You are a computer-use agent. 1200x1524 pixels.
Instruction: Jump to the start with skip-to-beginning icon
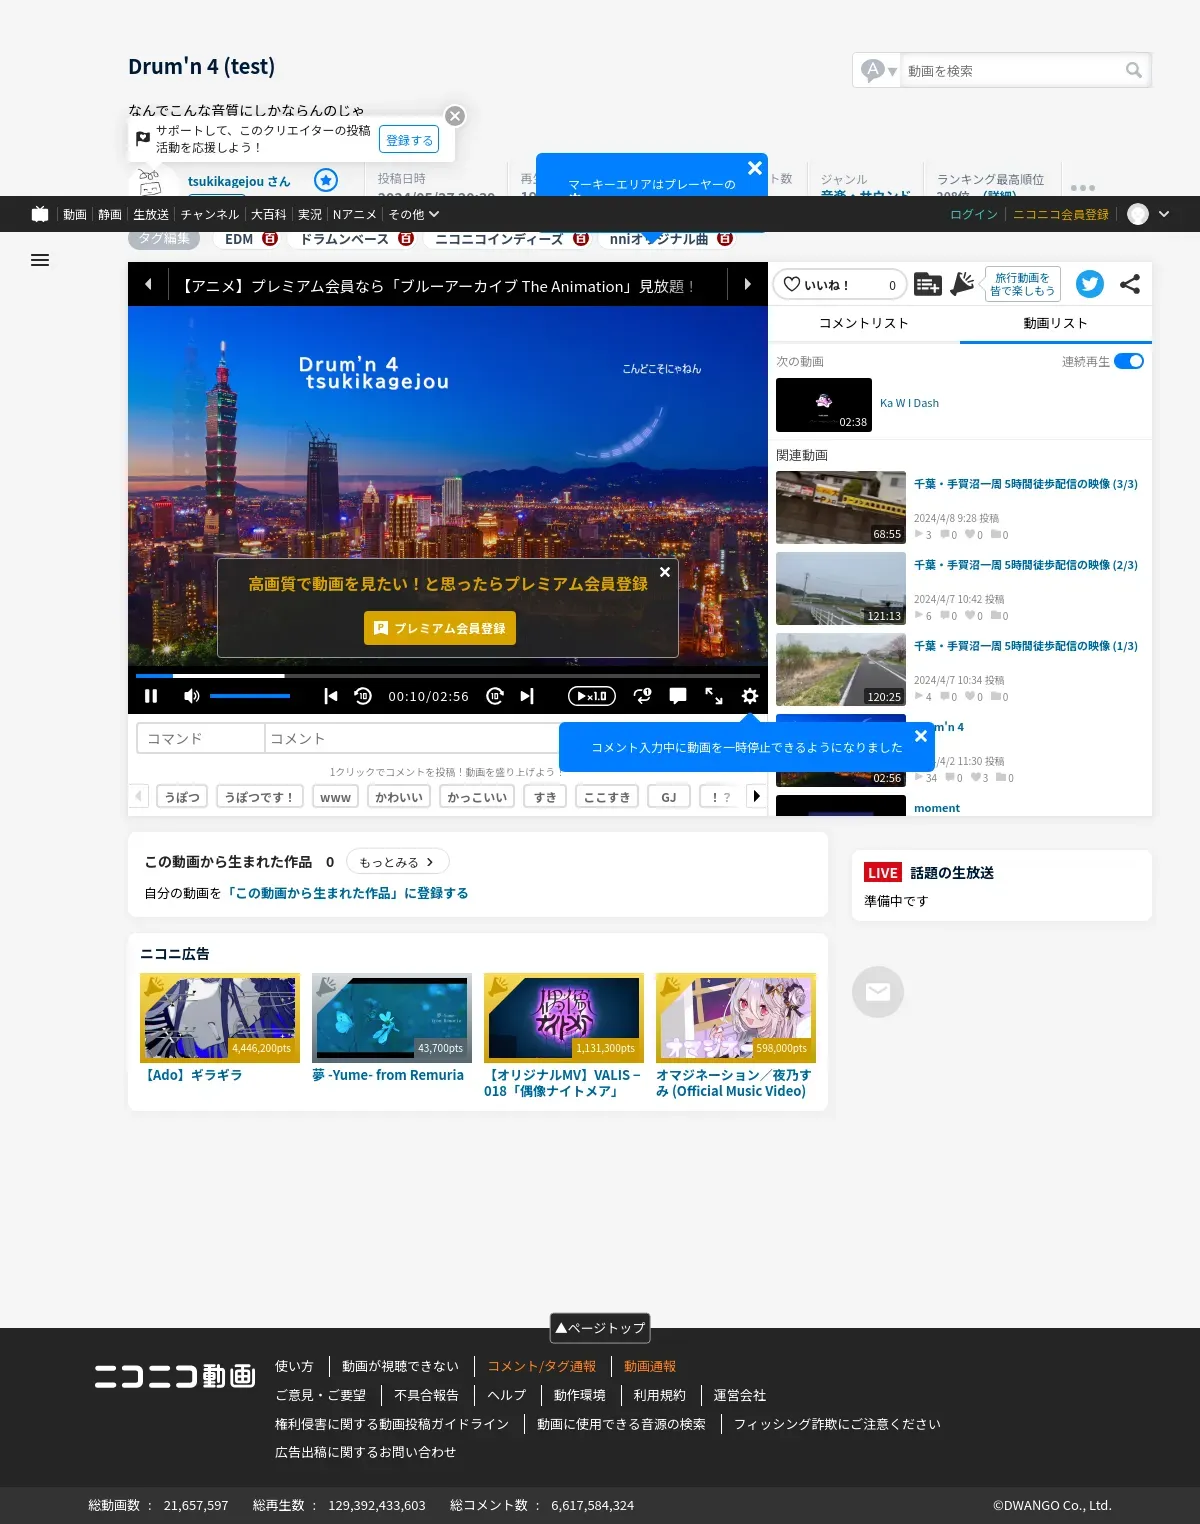331,696
